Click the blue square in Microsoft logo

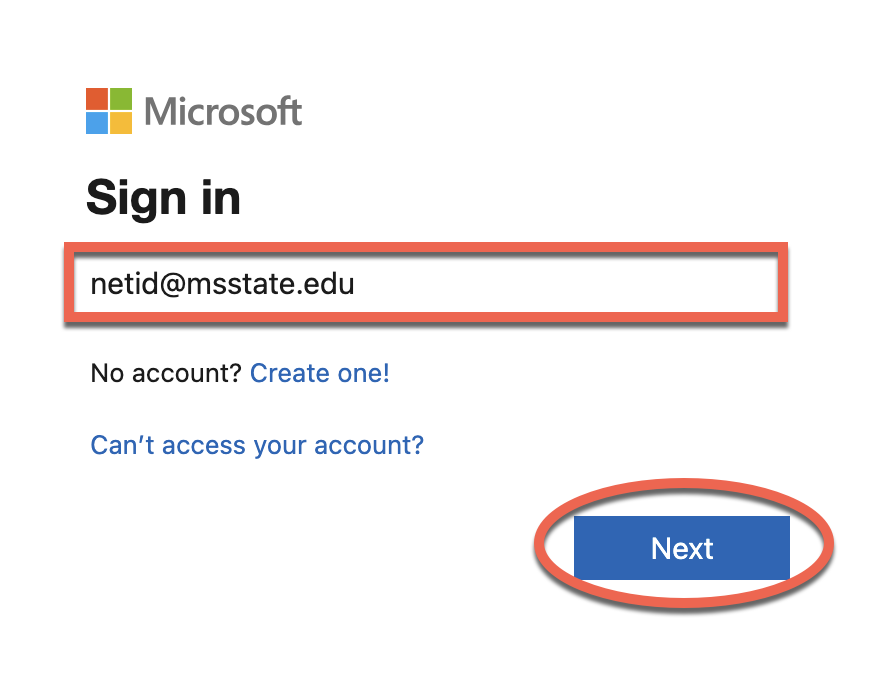(97, 123)
